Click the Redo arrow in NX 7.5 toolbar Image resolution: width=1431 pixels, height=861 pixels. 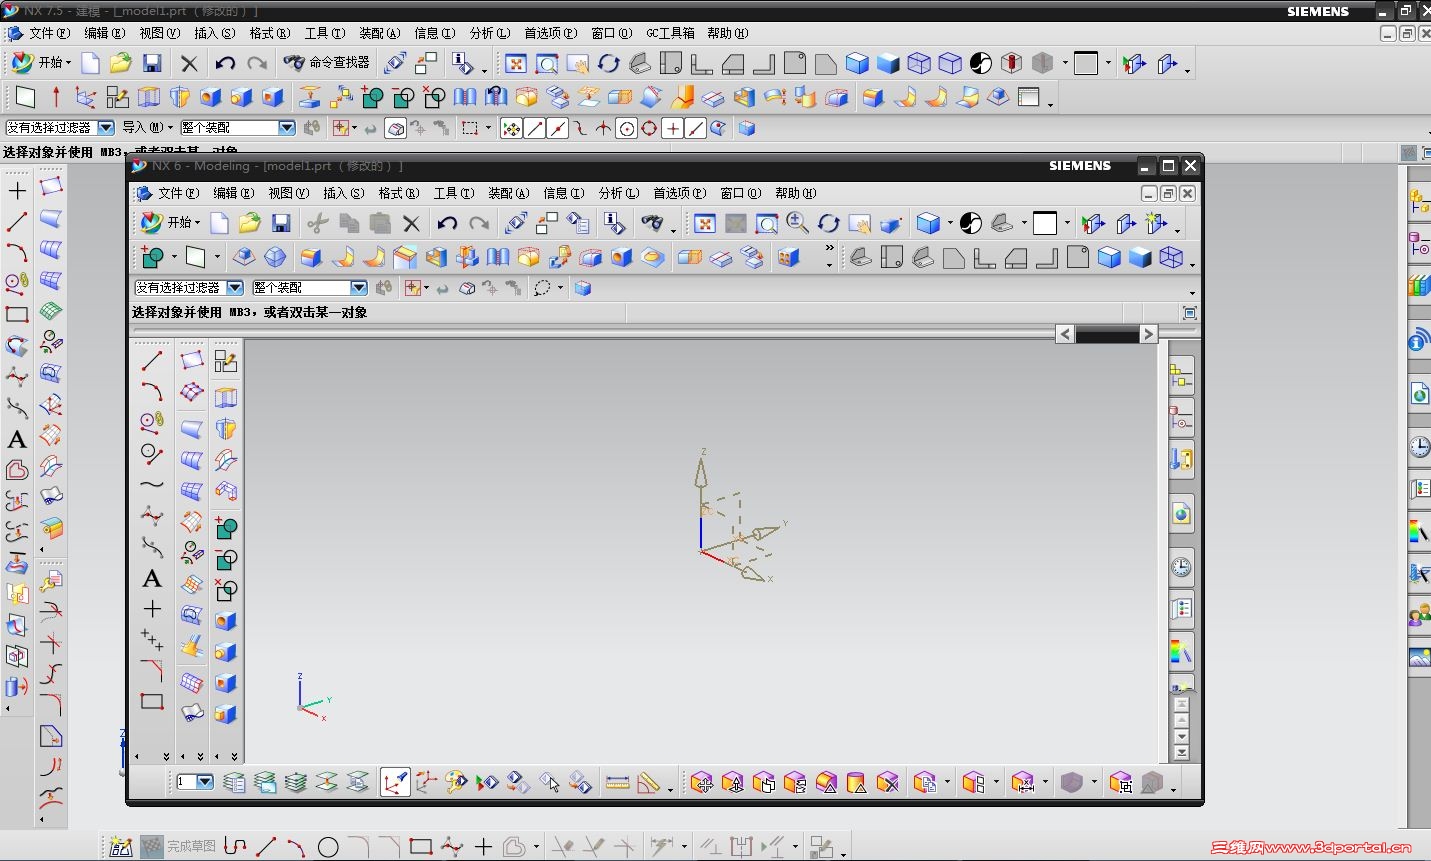pyautogui.click(x=257, y=63)
